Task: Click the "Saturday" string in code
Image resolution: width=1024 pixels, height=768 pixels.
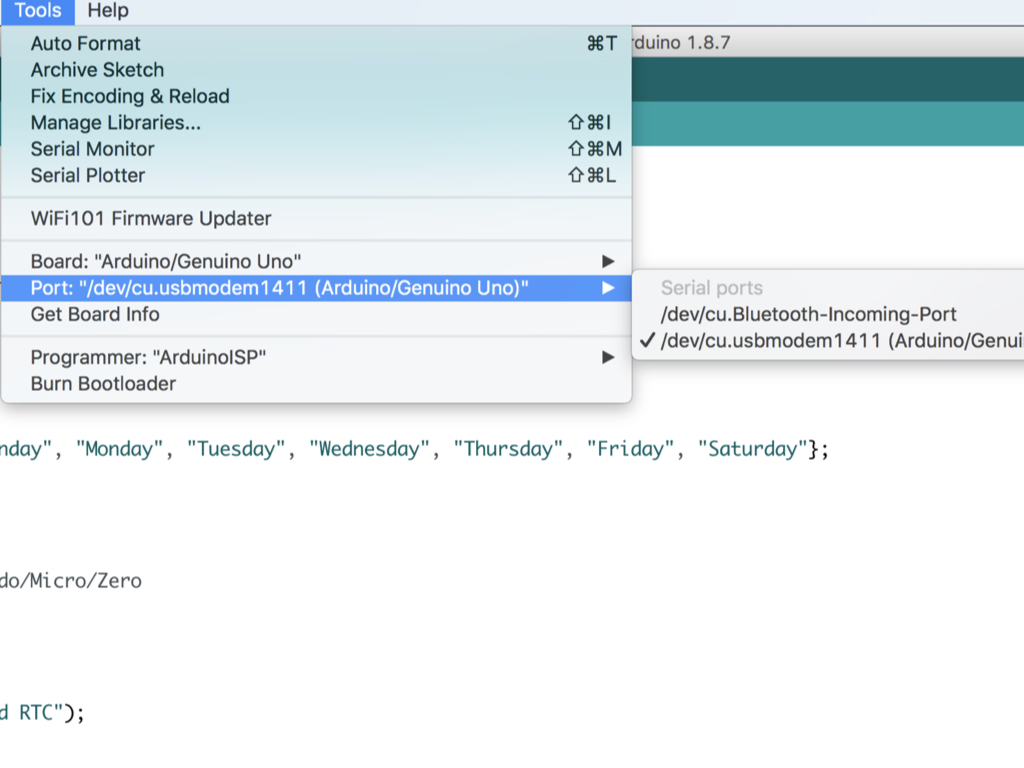Action: coord(753,449)
